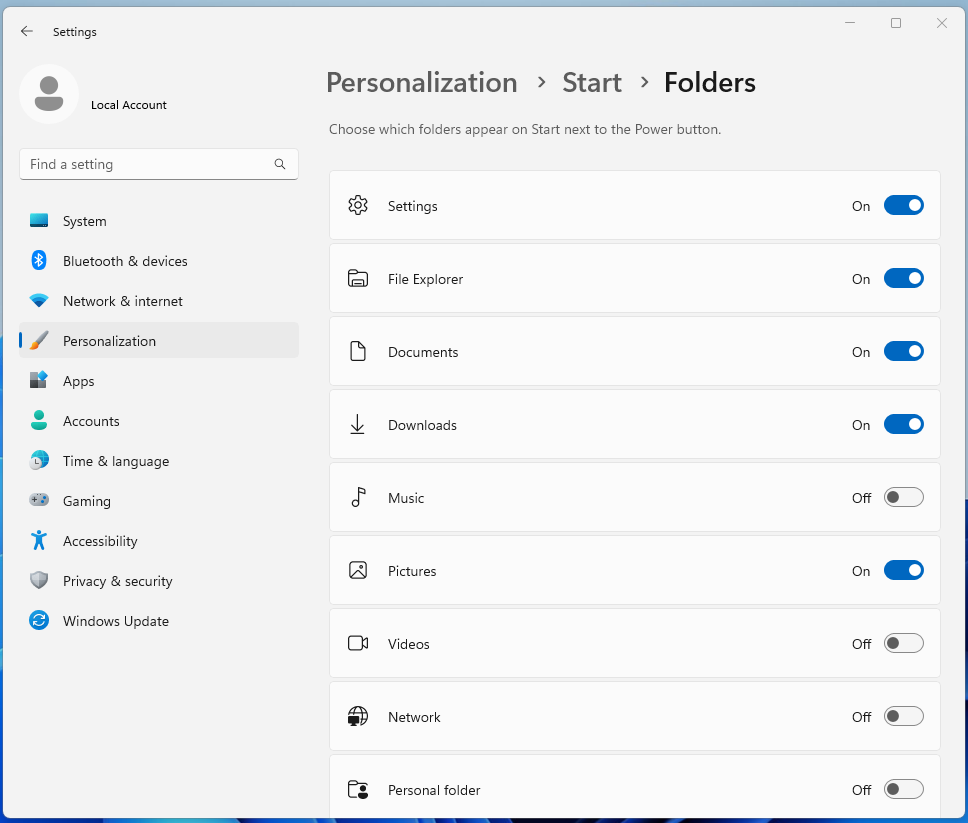Viewport: 968px width, 823px height.
Task: Click the Windows Update icon in sidebar
Action: (39, 621)
